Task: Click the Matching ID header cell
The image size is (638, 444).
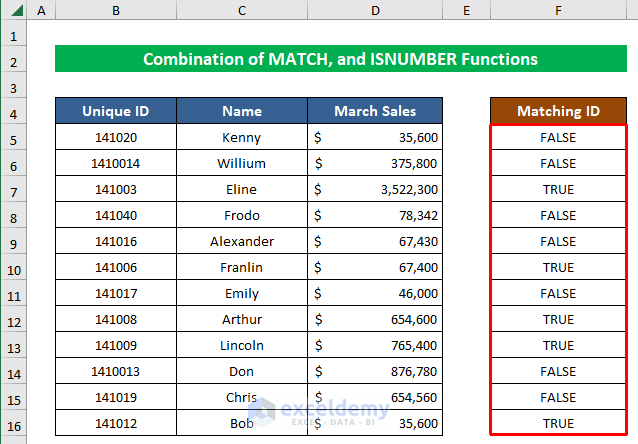Action: [558, 111]
